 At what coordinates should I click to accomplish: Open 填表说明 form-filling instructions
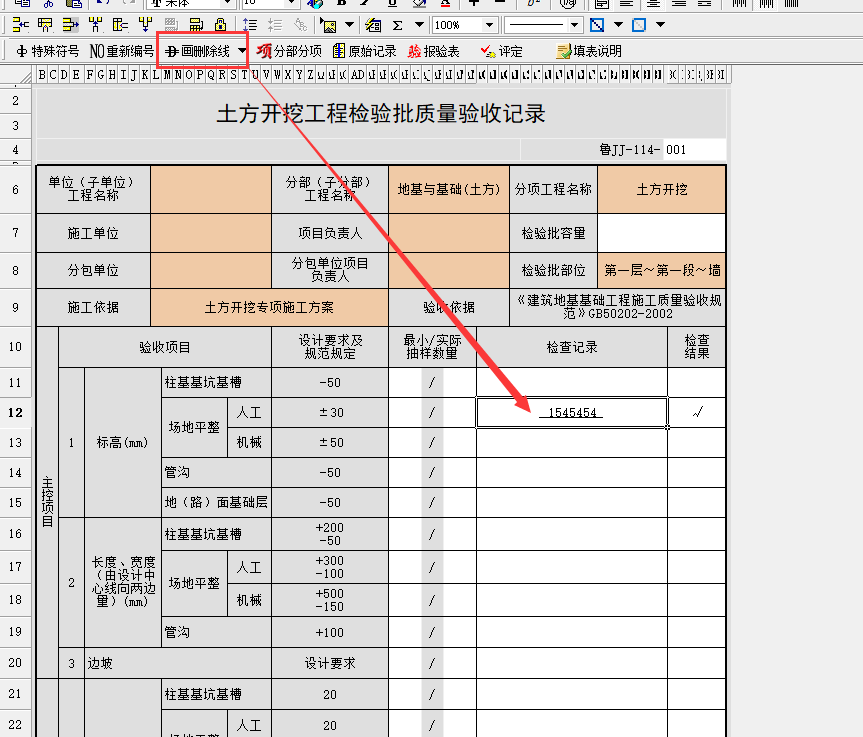pos(589,51)
